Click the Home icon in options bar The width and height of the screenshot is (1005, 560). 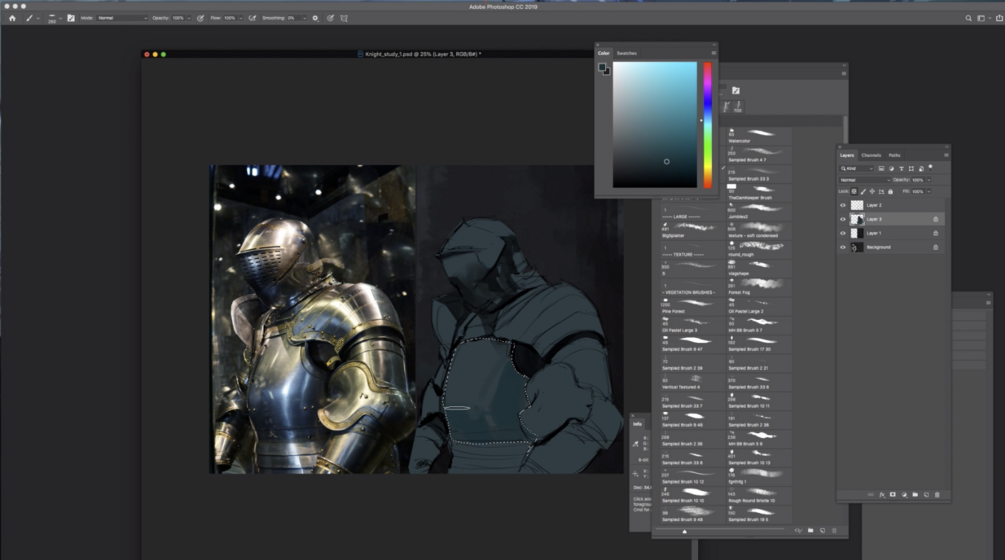[12, 18]
